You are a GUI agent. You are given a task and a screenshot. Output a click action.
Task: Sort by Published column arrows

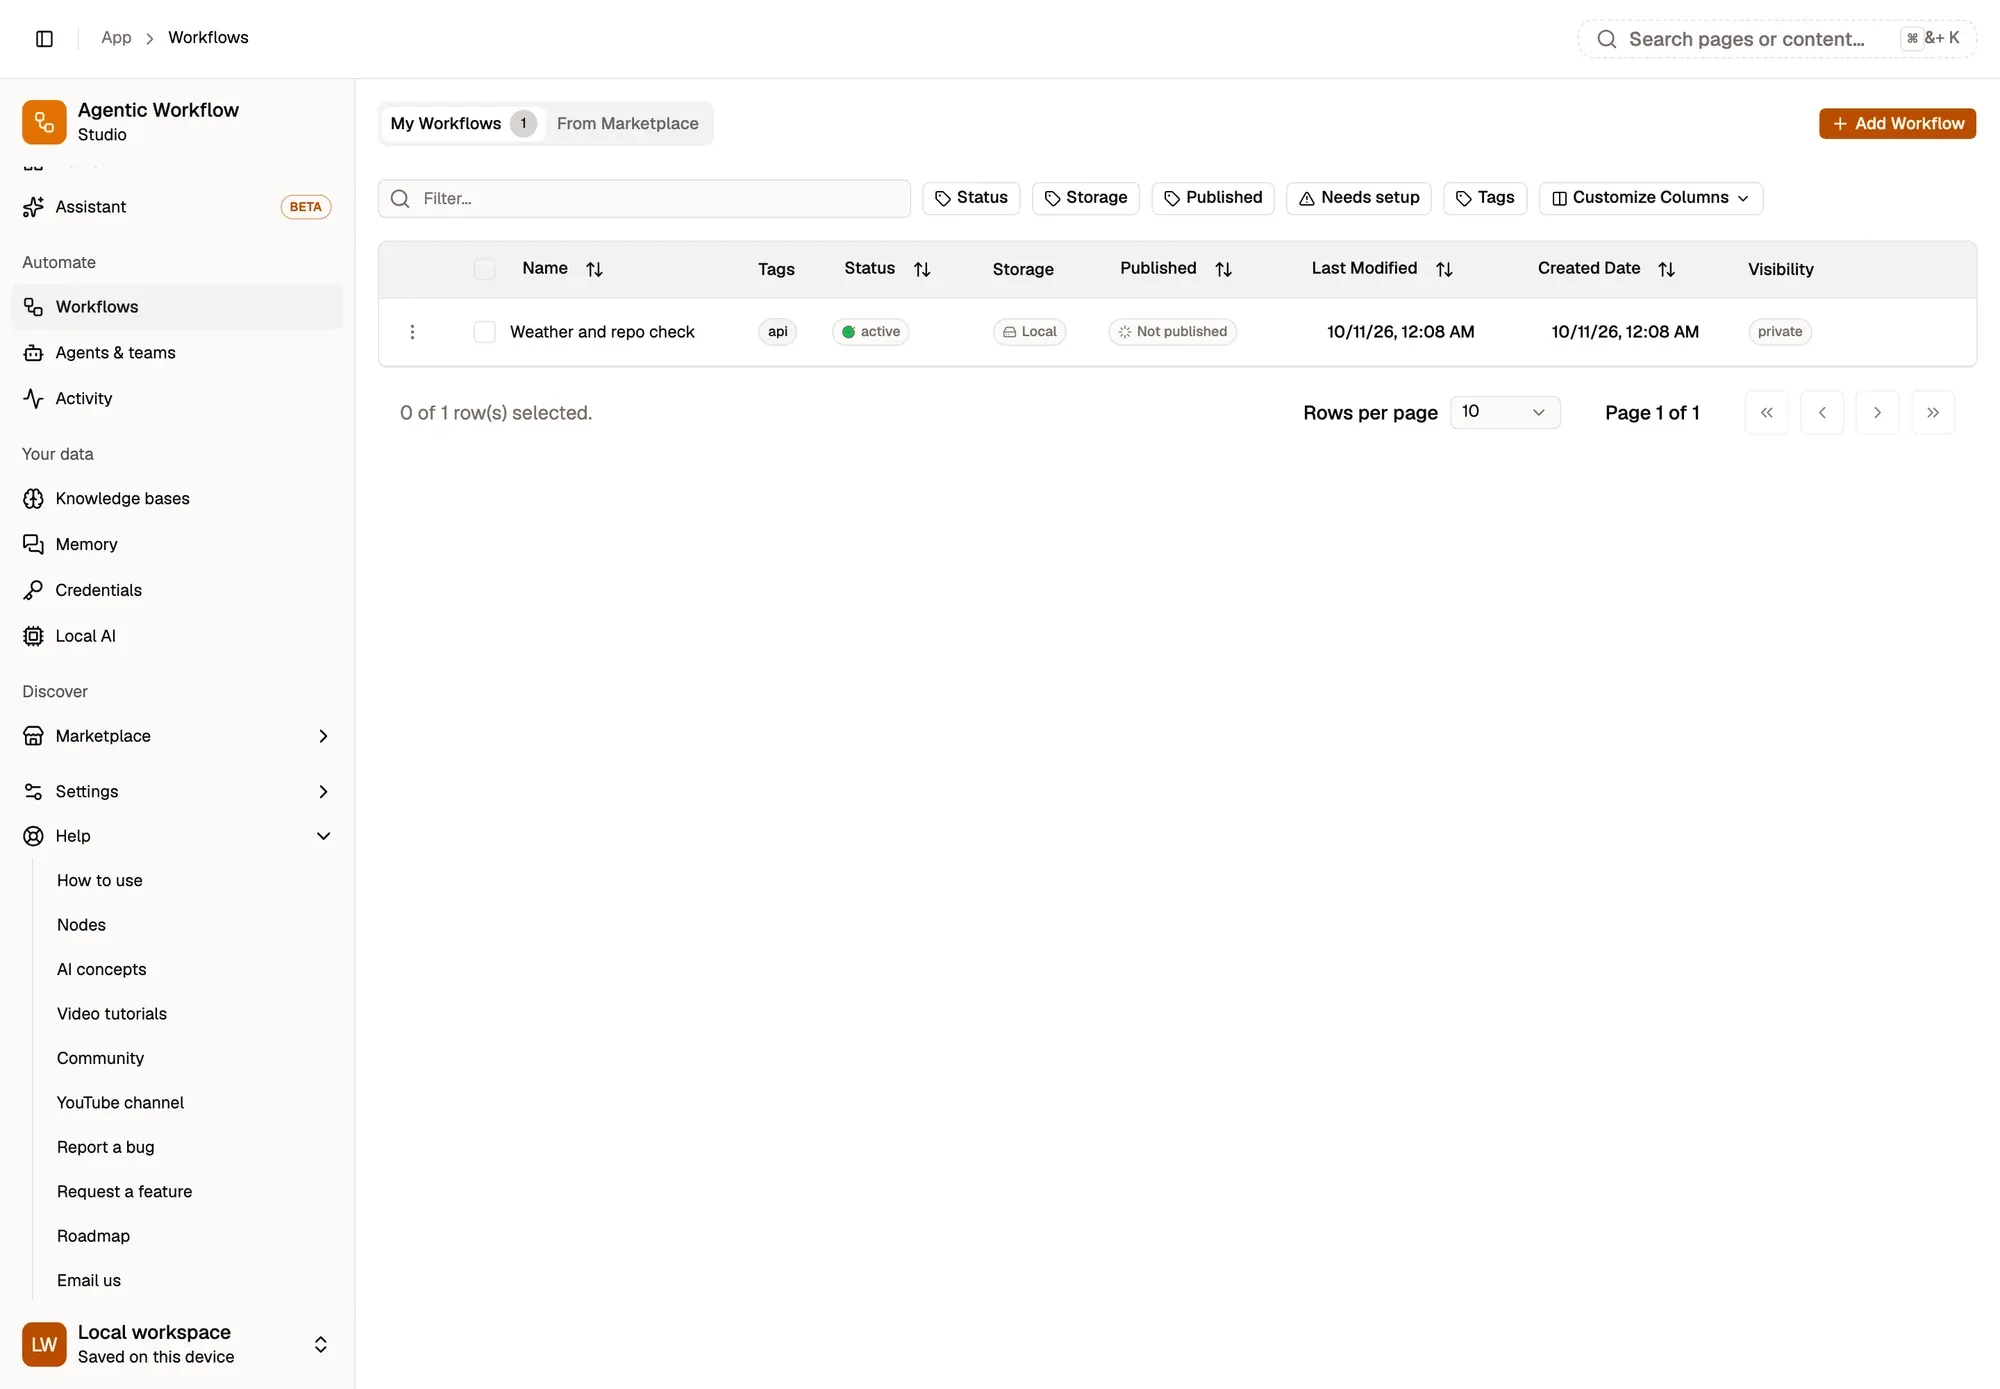click(1223, 269)
